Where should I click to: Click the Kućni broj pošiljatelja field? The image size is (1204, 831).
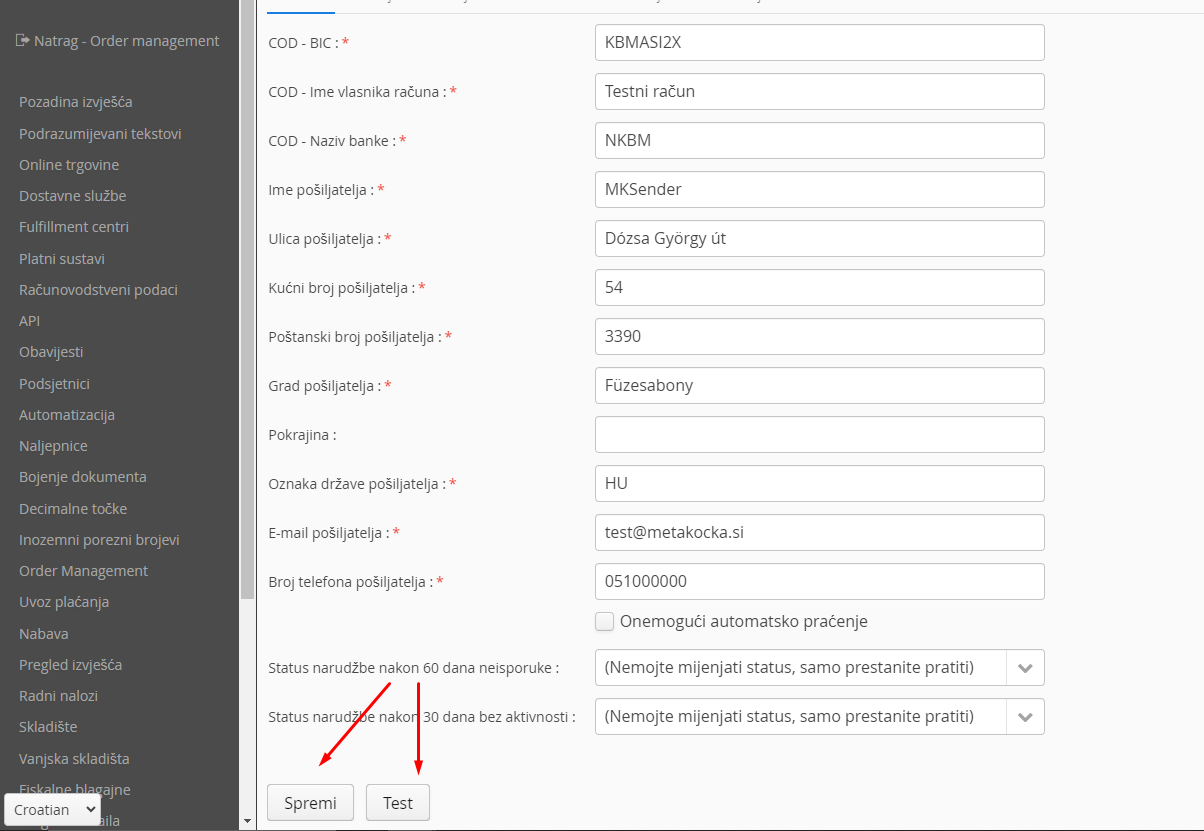pyautogui.click(x=820, y=287)
